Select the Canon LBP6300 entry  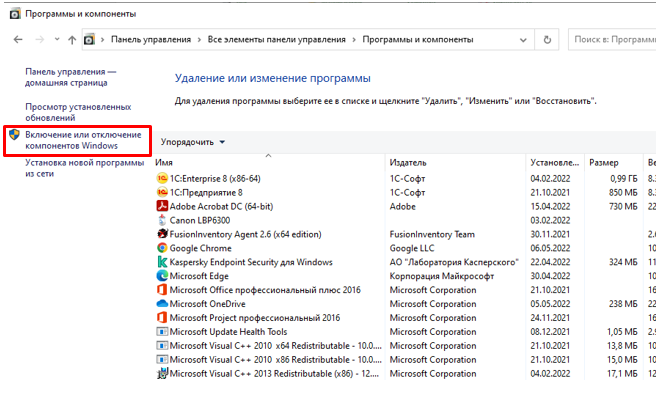[x=200, y=220]
